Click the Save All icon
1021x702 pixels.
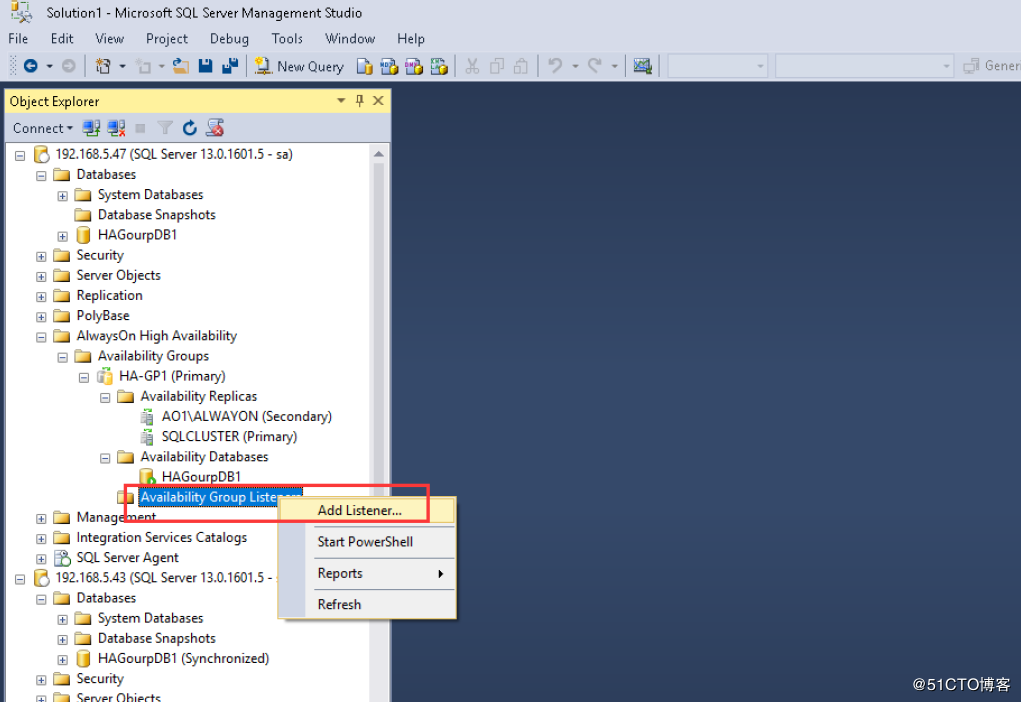[230, 66]
